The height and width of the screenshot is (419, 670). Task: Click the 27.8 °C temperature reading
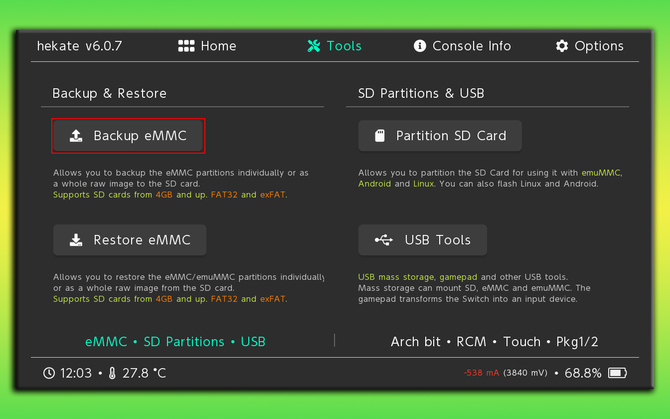[144, 373]
